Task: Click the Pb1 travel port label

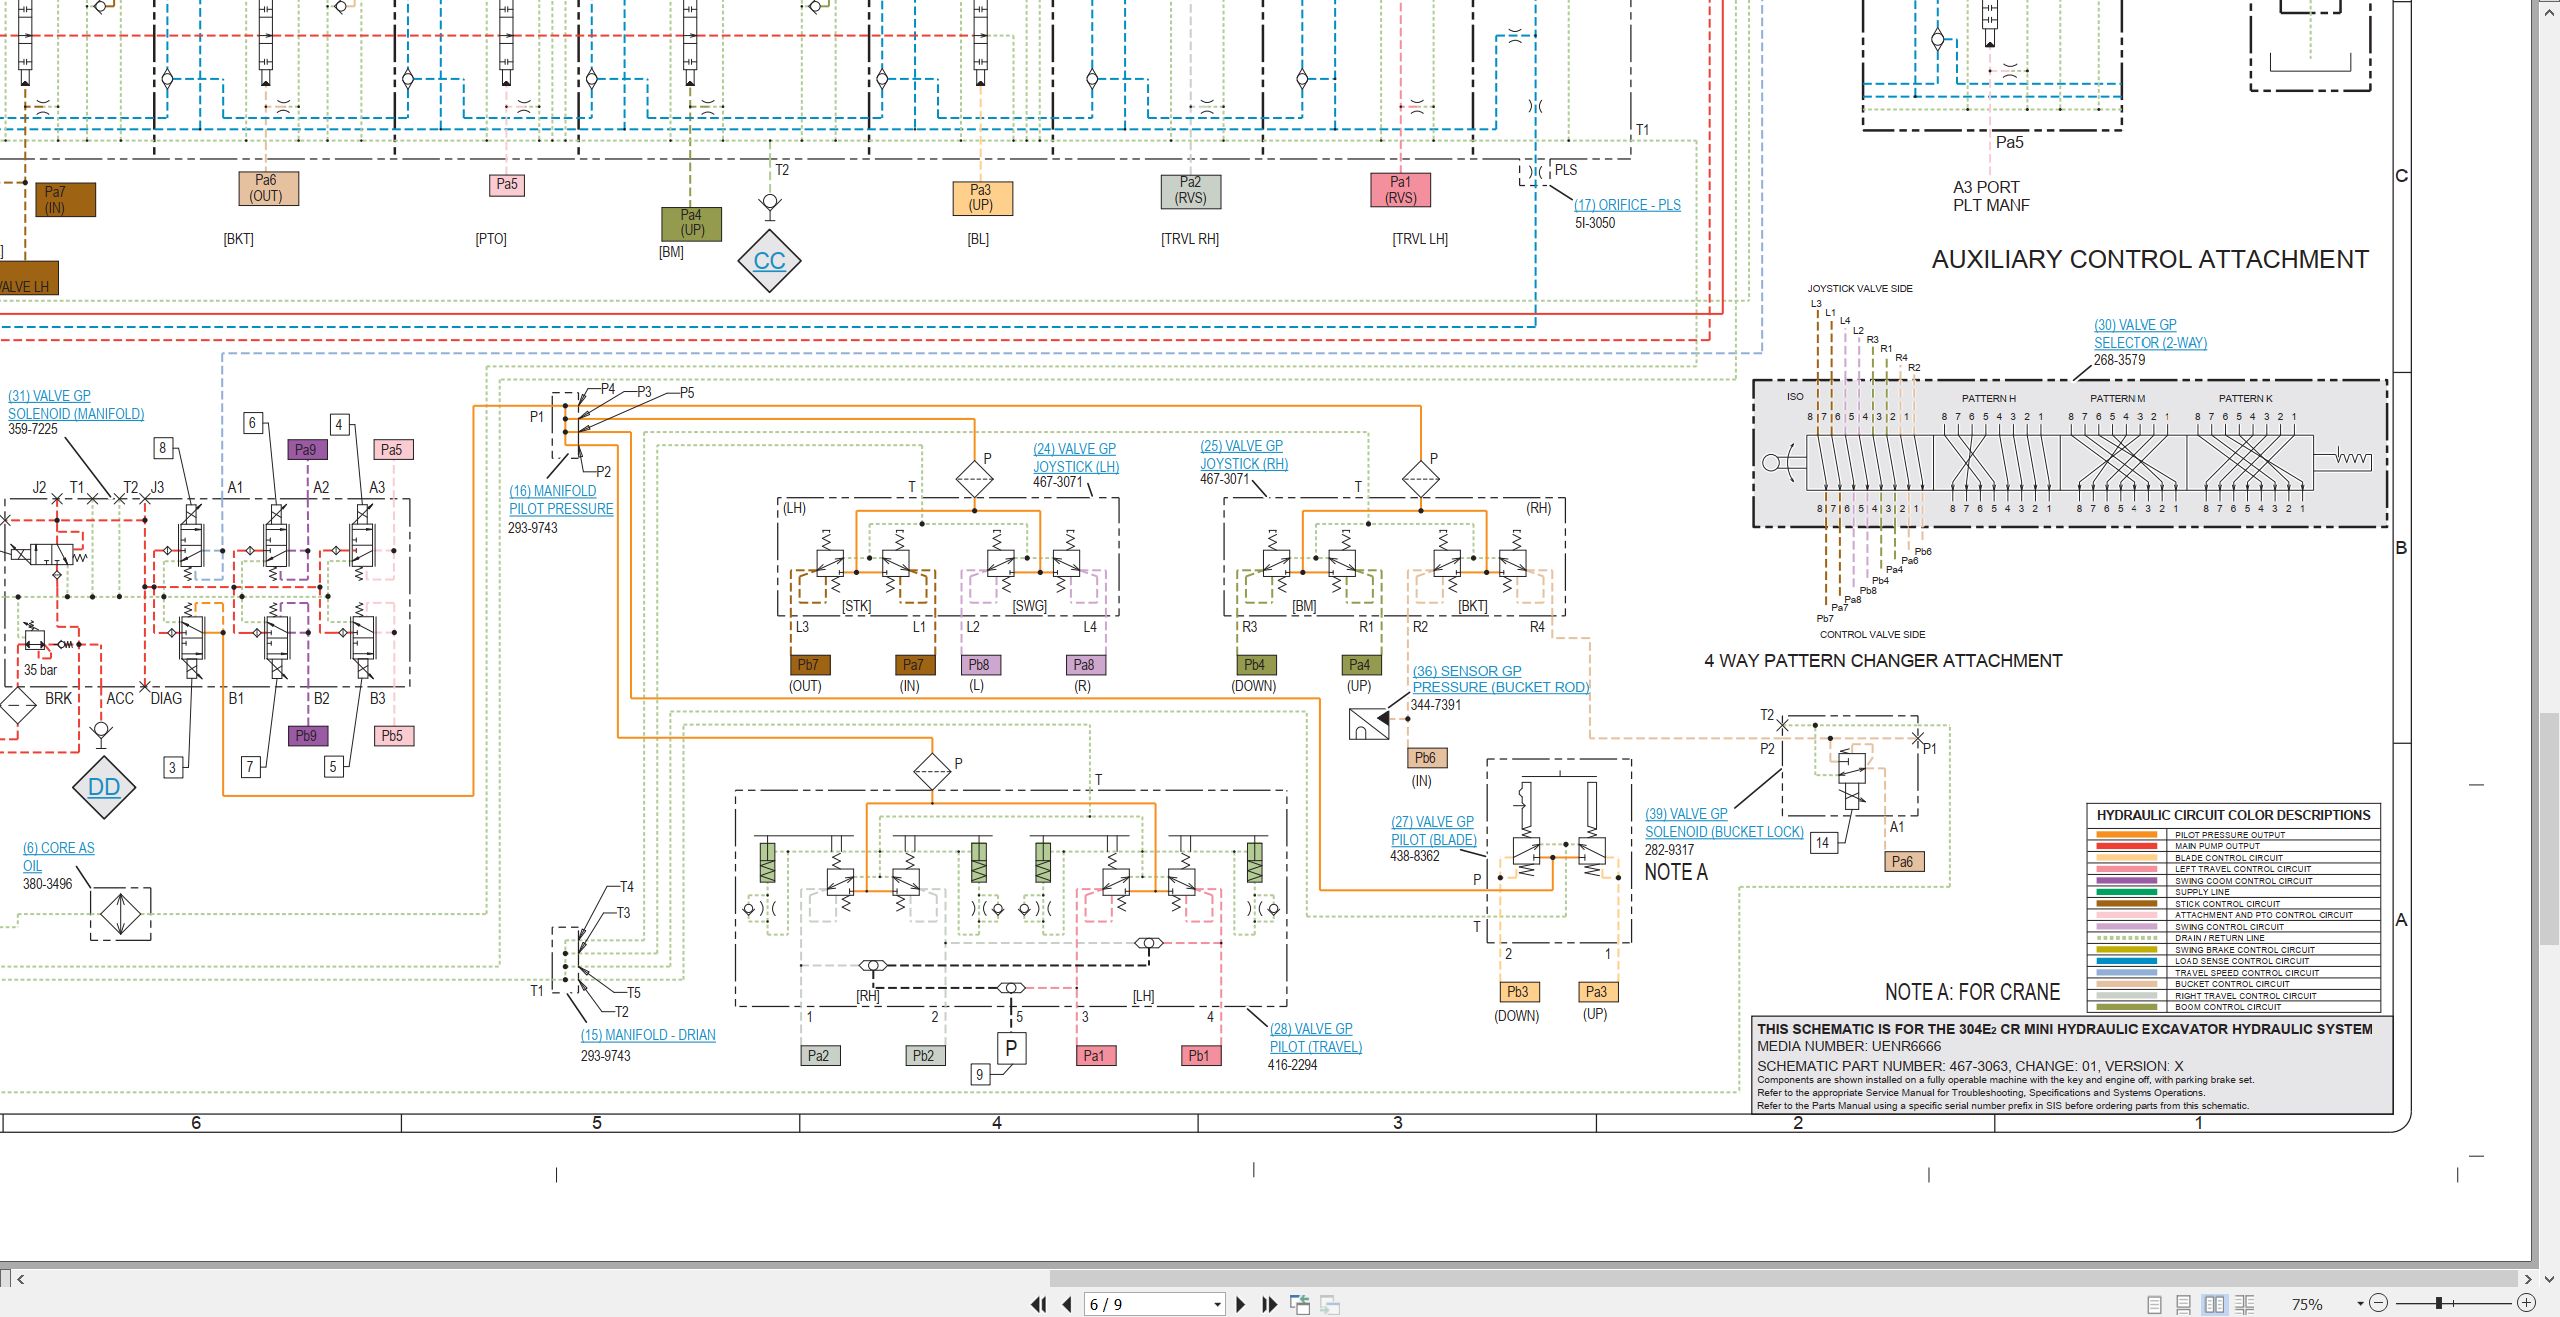Action: 1199,1056
